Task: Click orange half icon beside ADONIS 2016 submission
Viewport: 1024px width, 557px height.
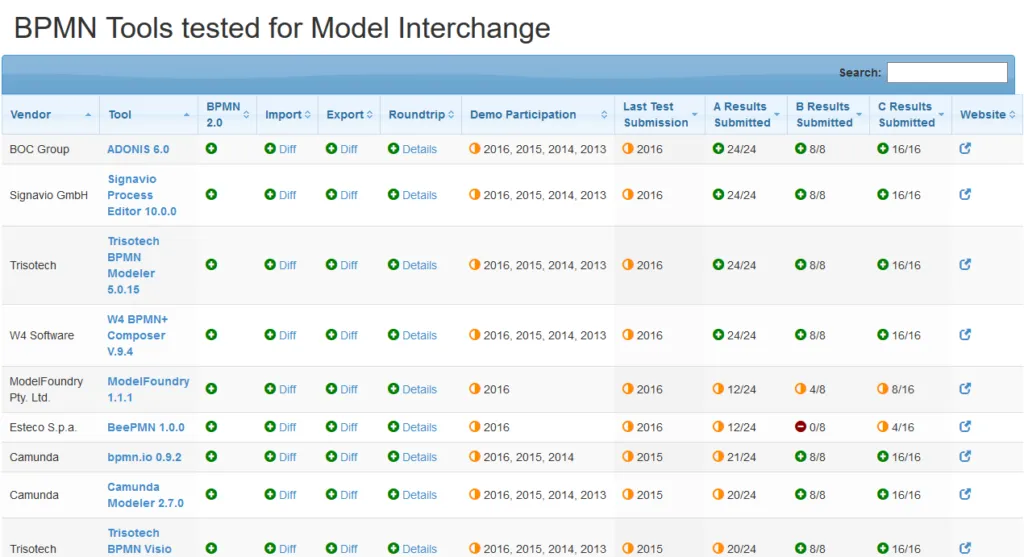Action: click(x=628, y=149)
